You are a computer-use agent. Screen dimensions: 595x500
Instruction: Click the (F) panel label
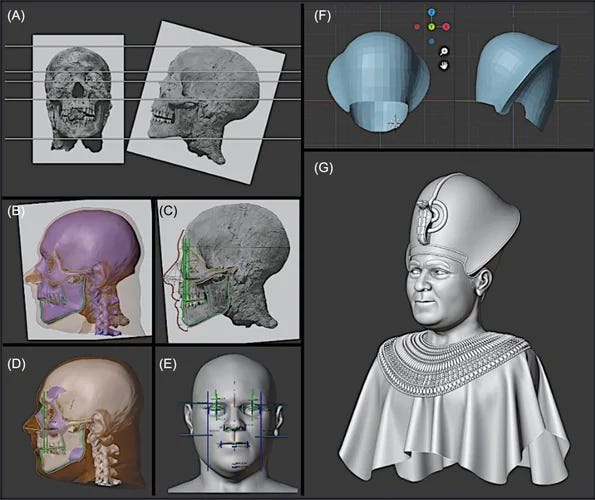323,16
